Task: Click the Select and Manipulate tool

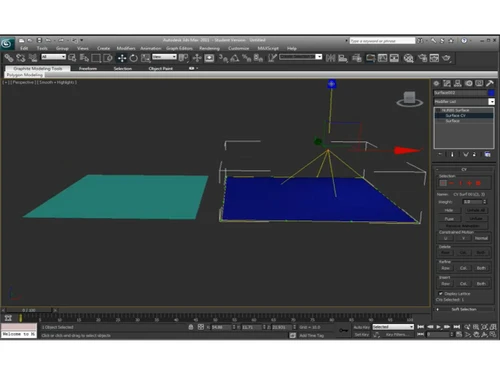Action: (x=197, y=58)
